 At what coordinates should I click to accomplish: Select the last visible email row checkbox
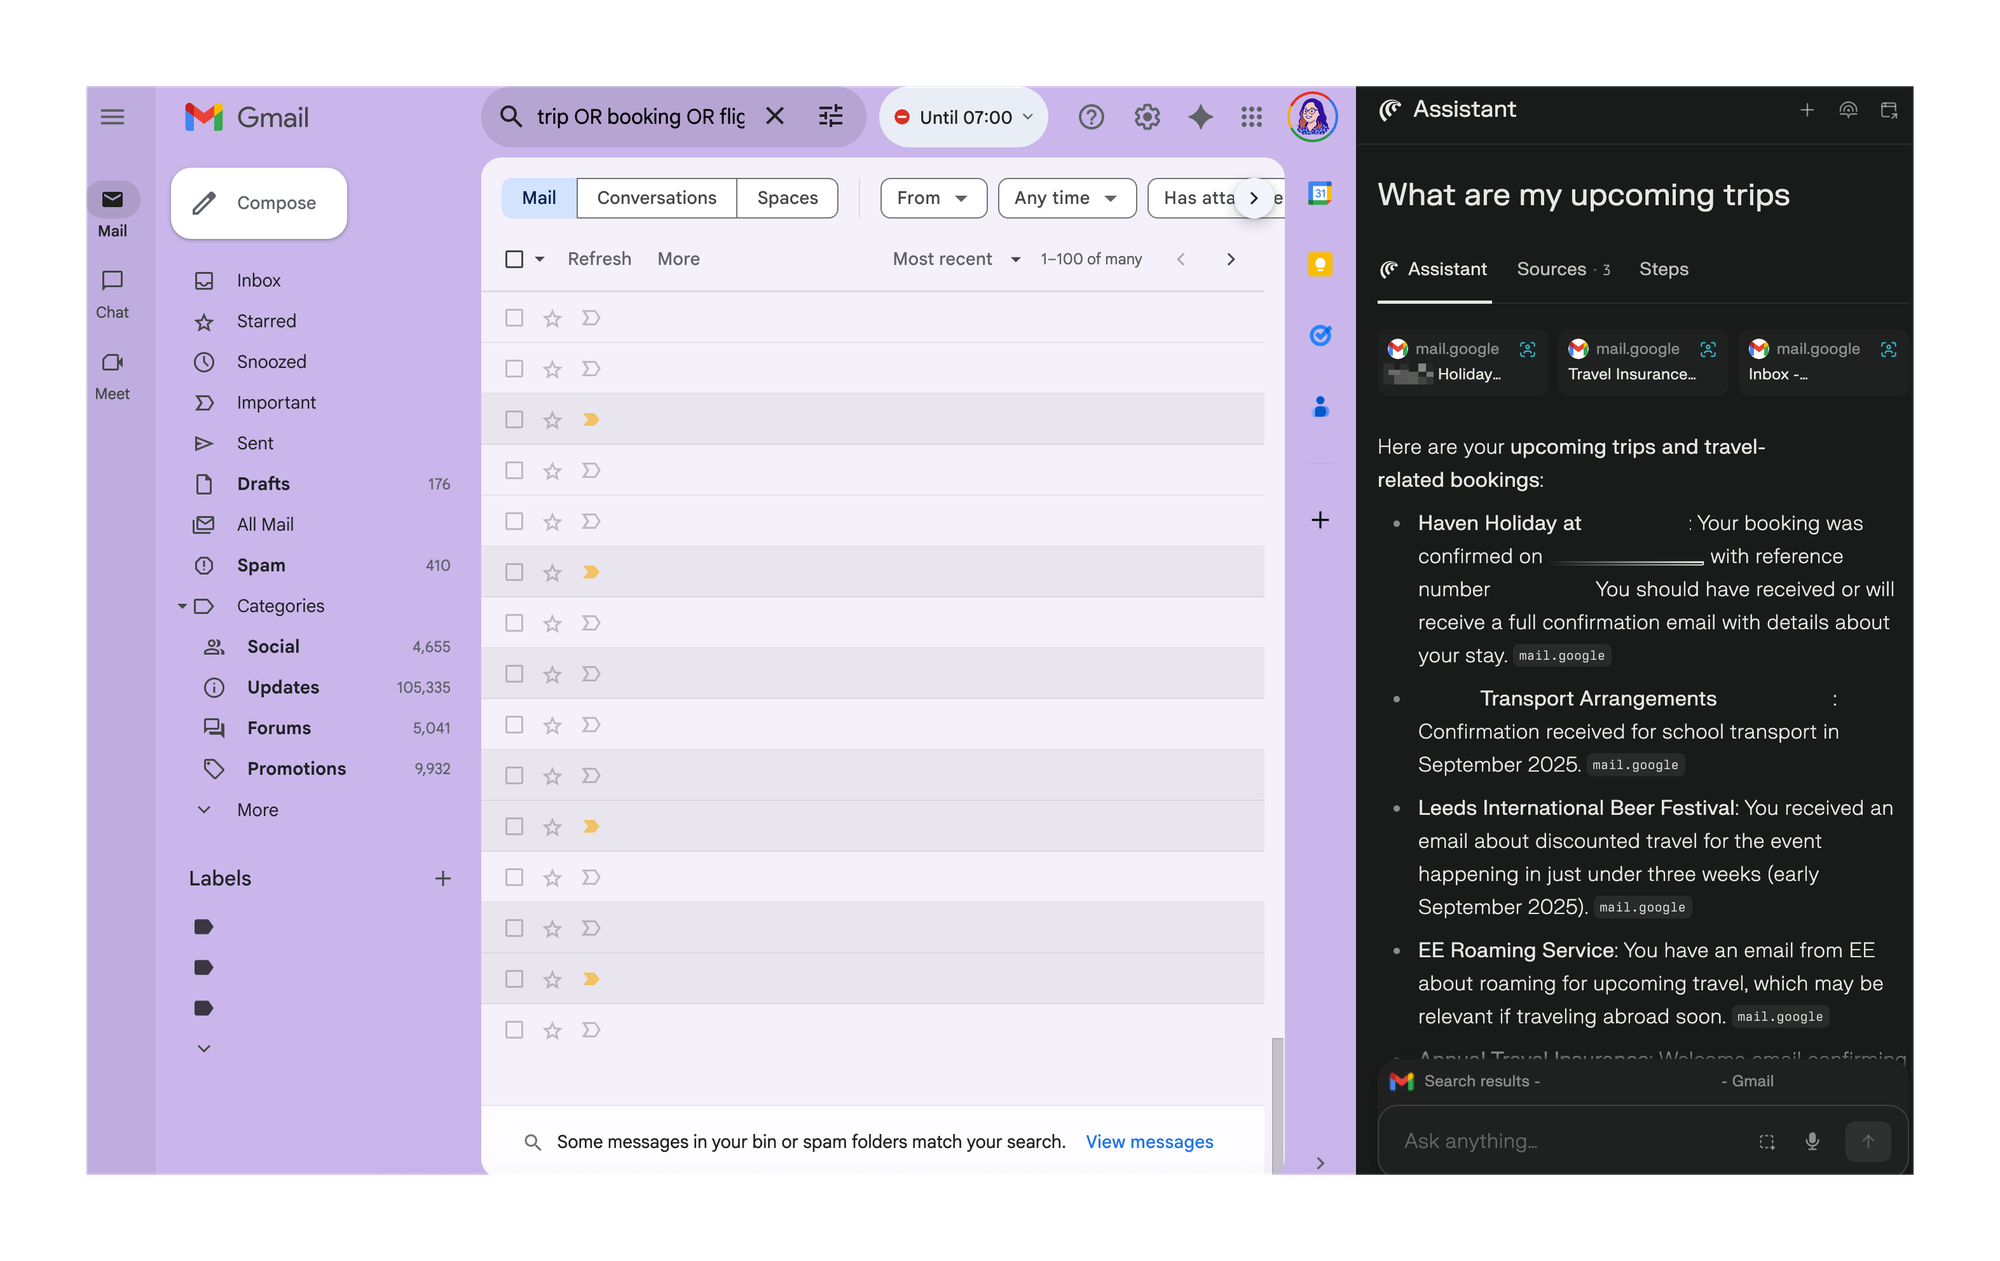tap(514, 1030)
